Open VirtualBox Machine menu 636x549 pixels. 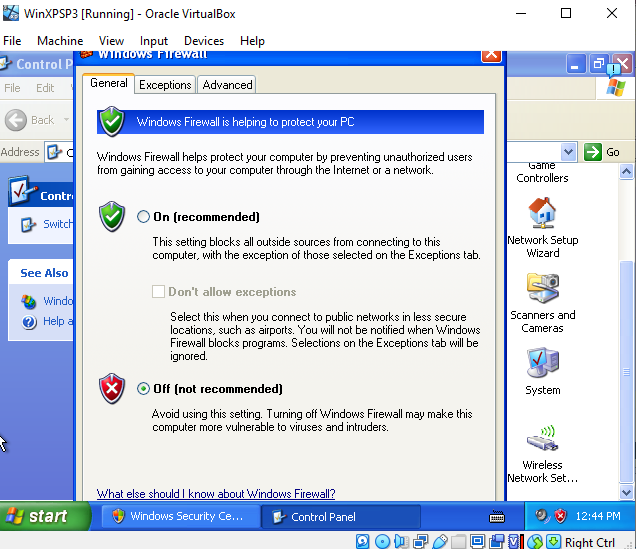coord(60,41)
